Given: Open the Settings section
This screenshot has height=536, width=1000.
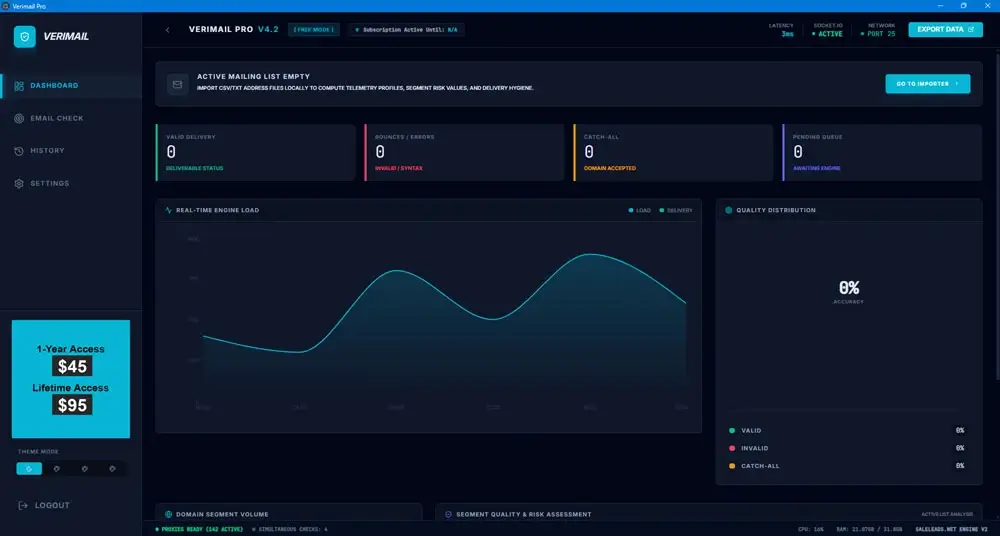Looking at the screenshot, I should pos(71,183).
